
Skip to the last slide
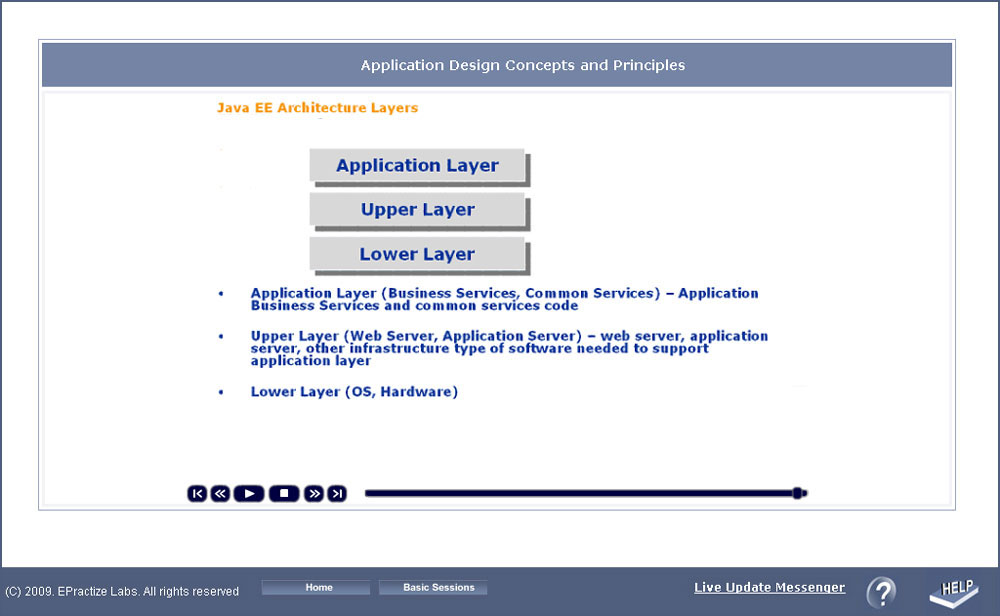coord(337,494)
